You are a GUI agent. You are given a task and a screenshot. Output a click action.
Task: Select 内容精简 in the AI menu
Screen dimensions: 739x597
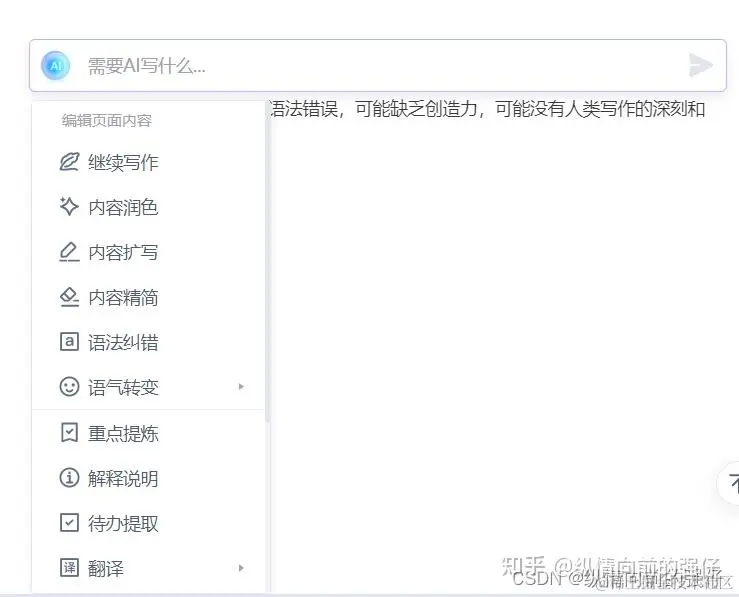click(148, 297)
